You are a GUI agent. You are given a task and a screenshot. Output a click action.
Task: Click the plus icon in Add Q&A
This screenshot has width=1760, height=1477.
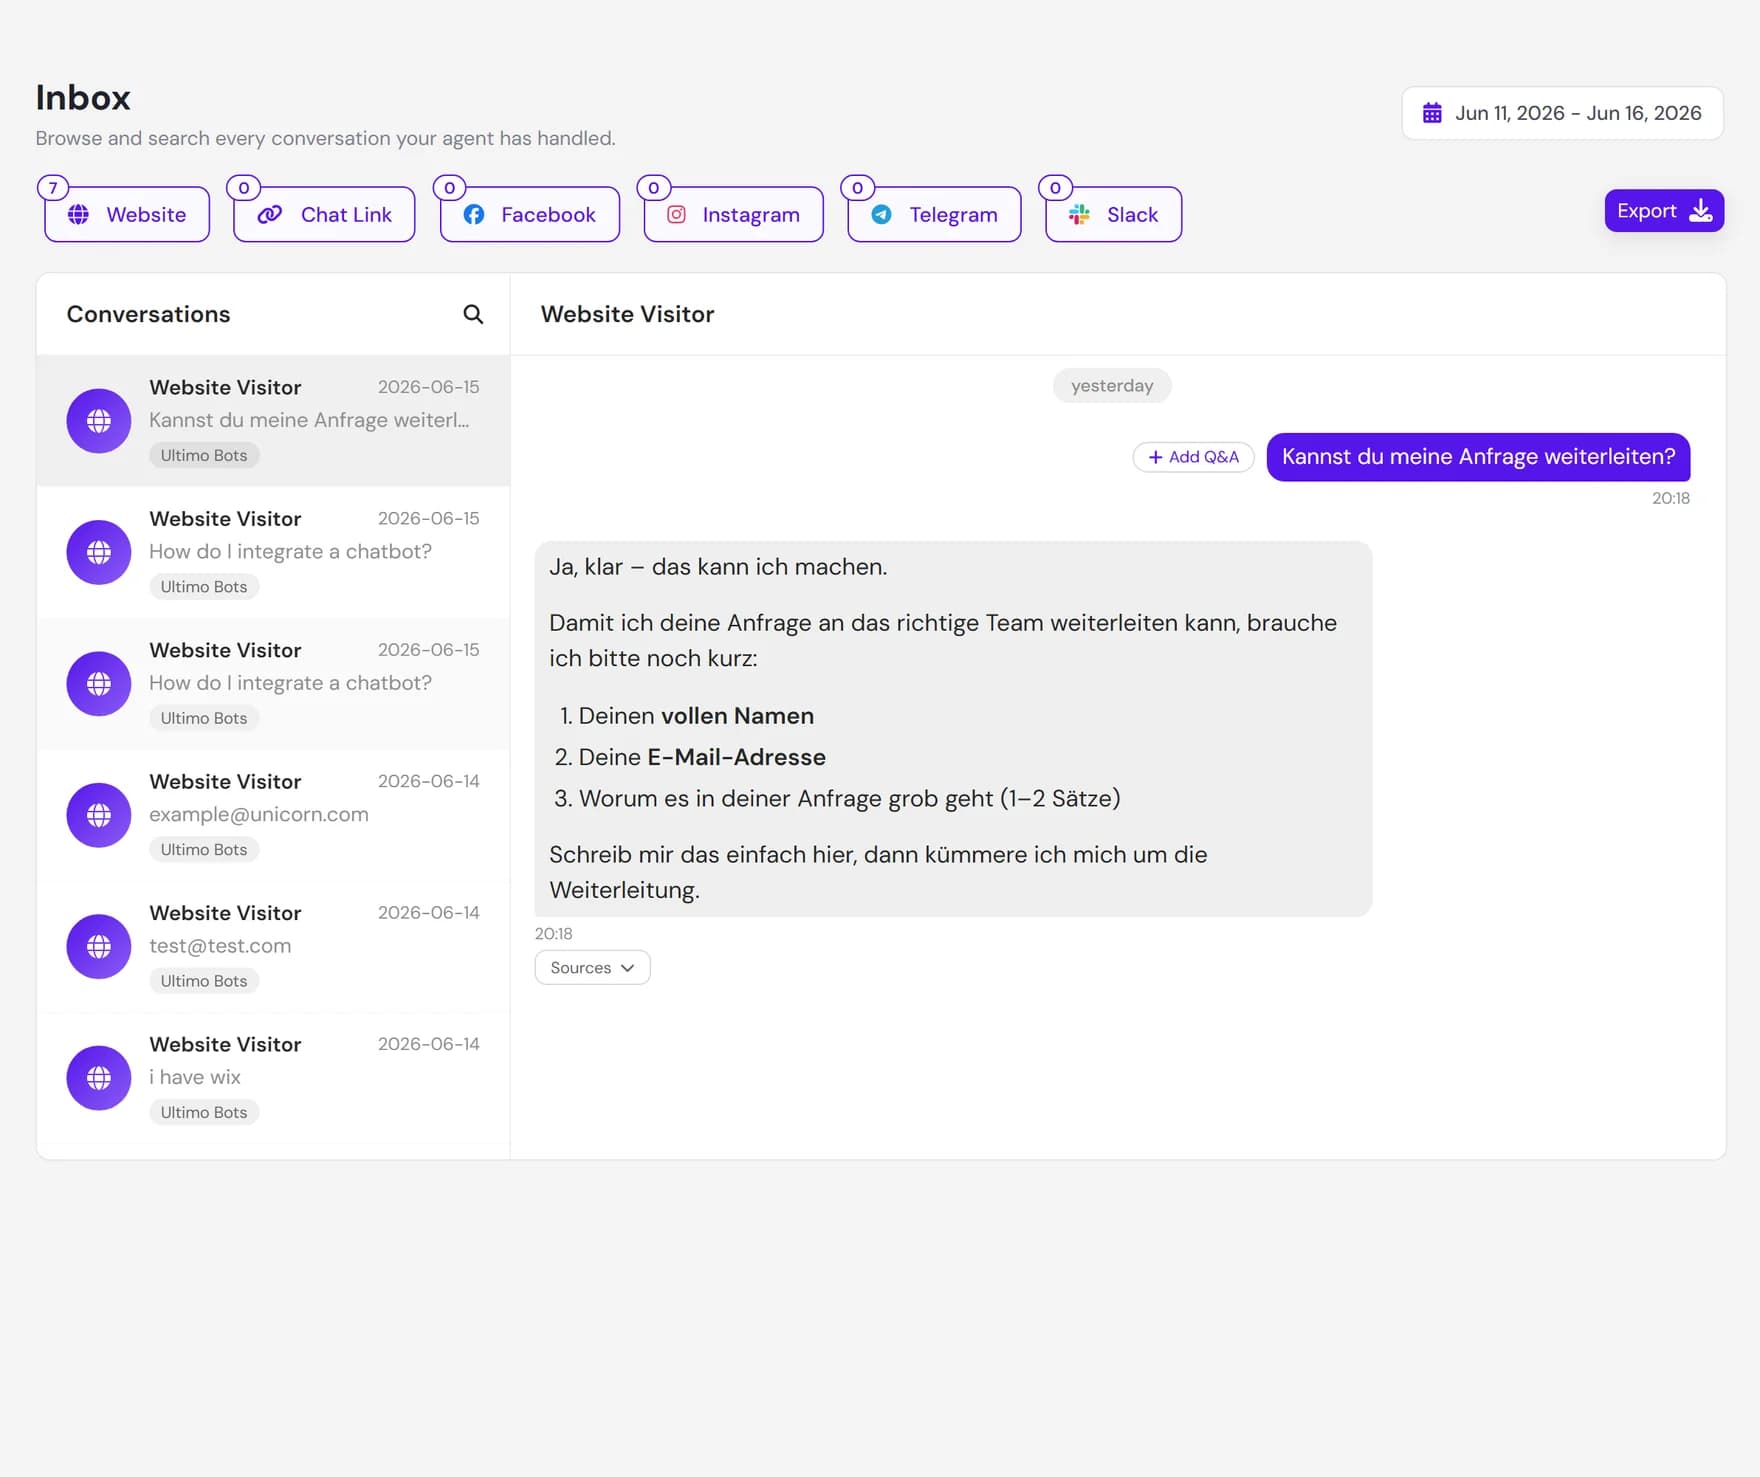click(x=1155, y=457)
